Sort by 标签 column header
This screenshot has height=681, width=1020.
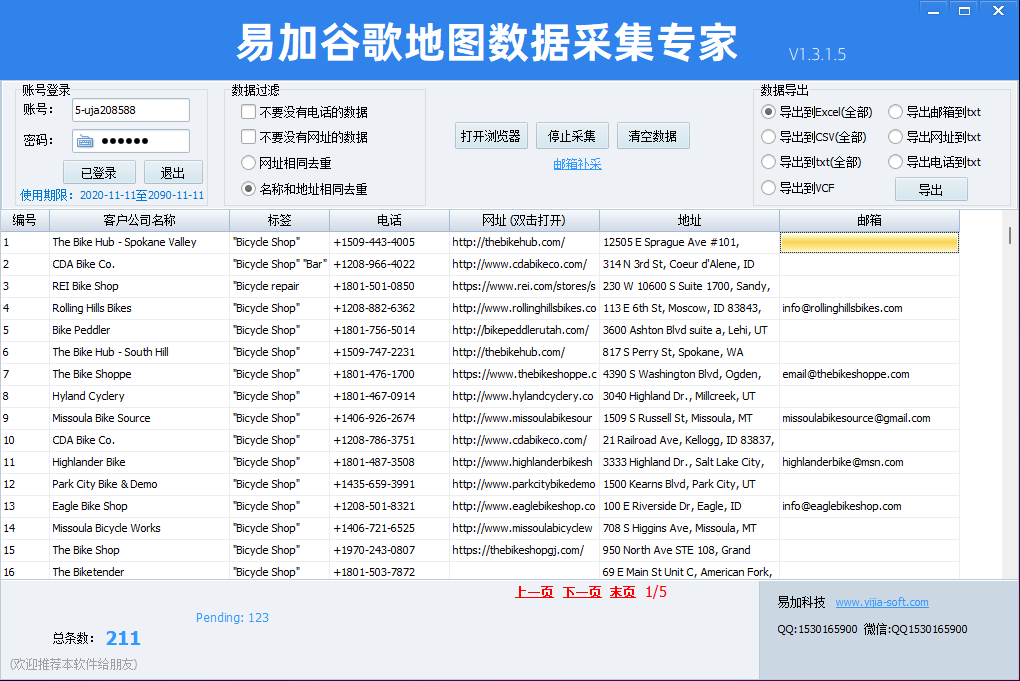click(280, 220)
